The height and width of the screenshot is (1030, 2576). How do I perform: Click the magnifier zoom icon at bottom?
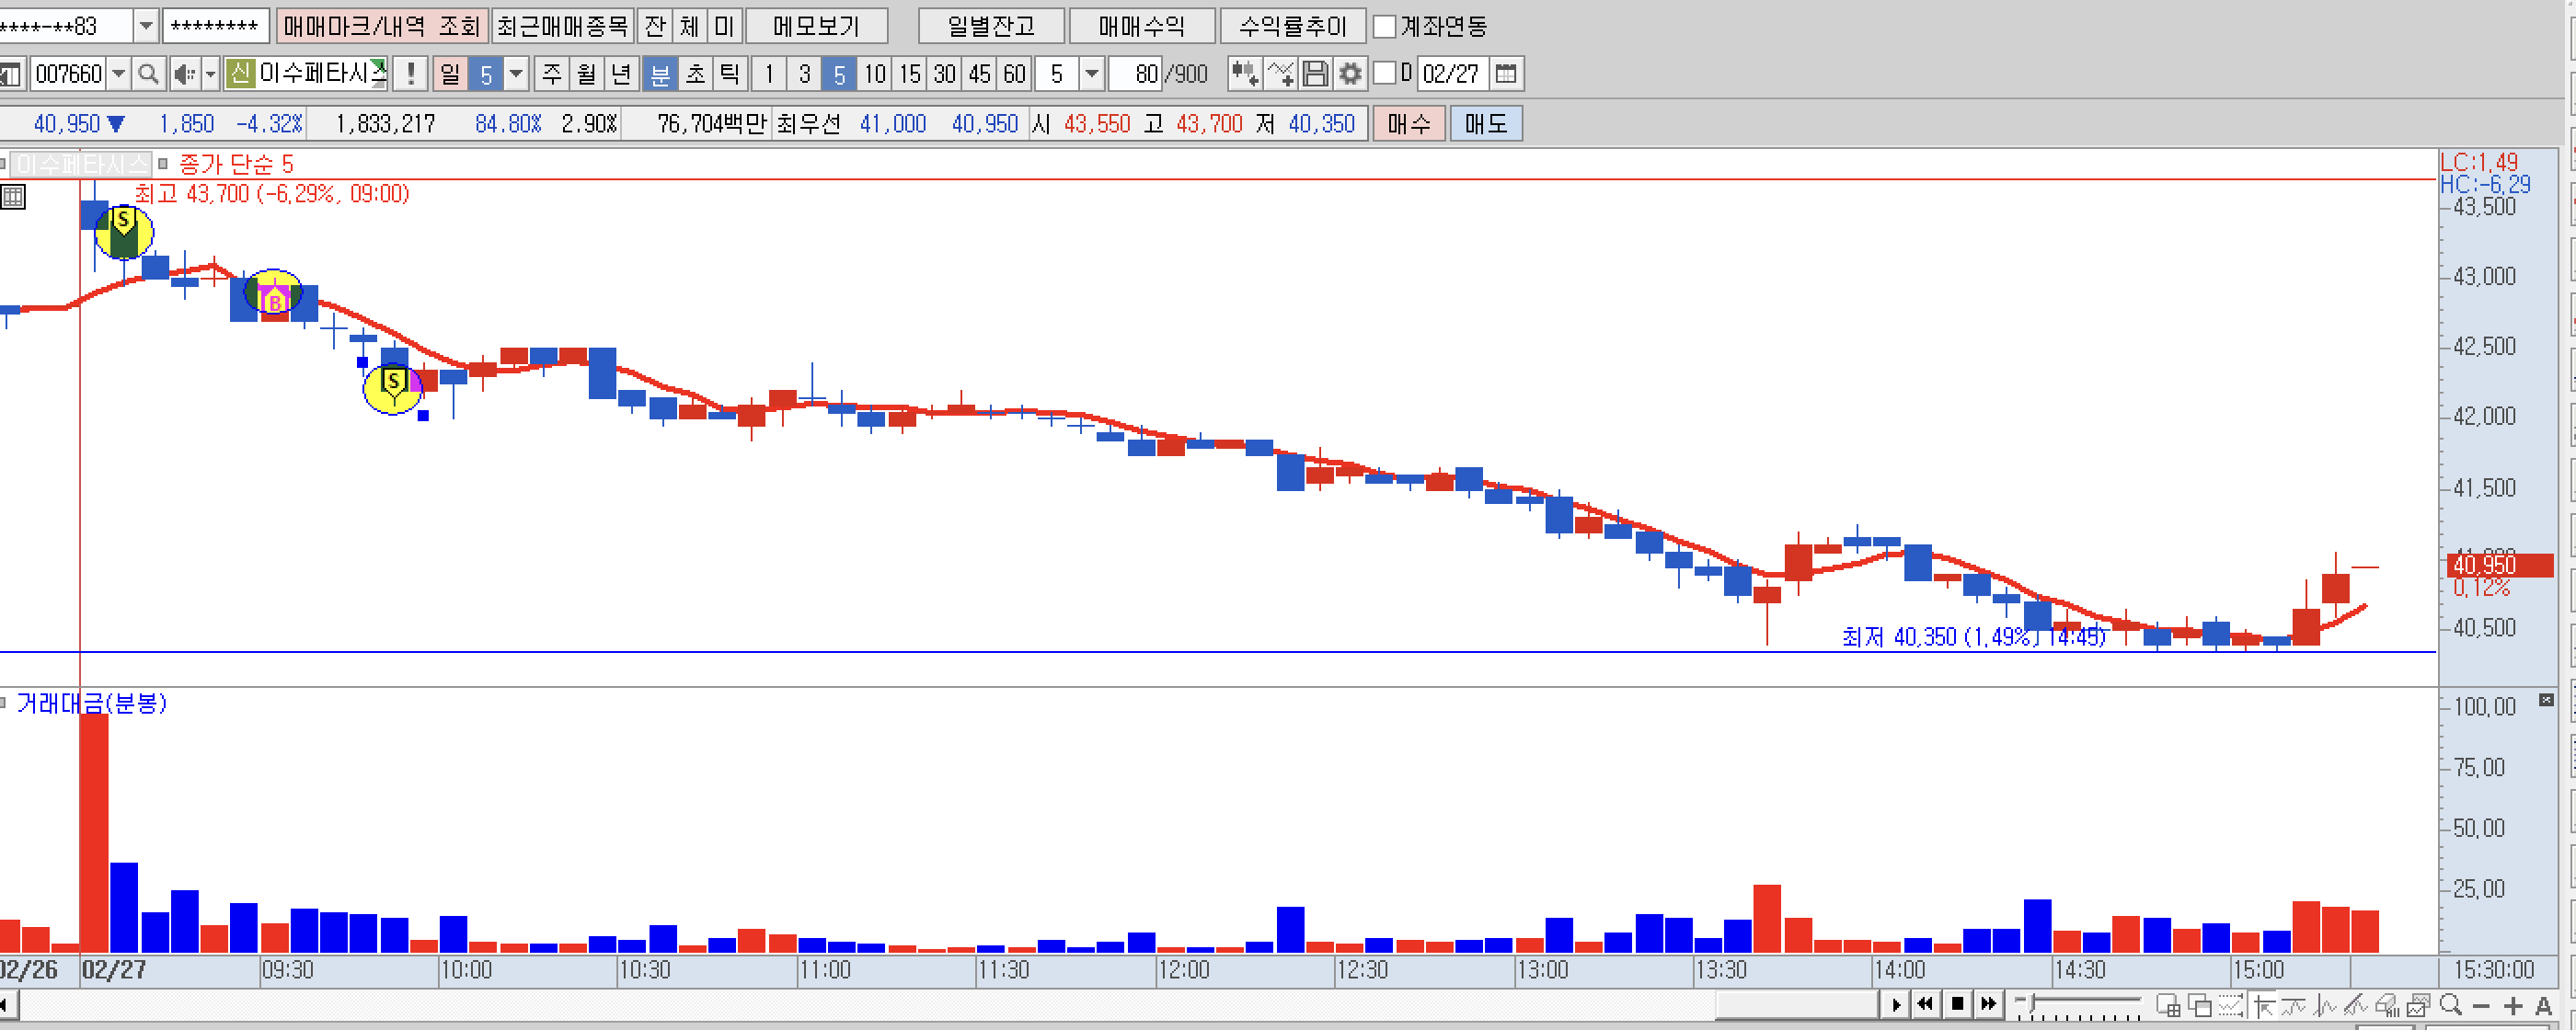coord(2450,1004)
